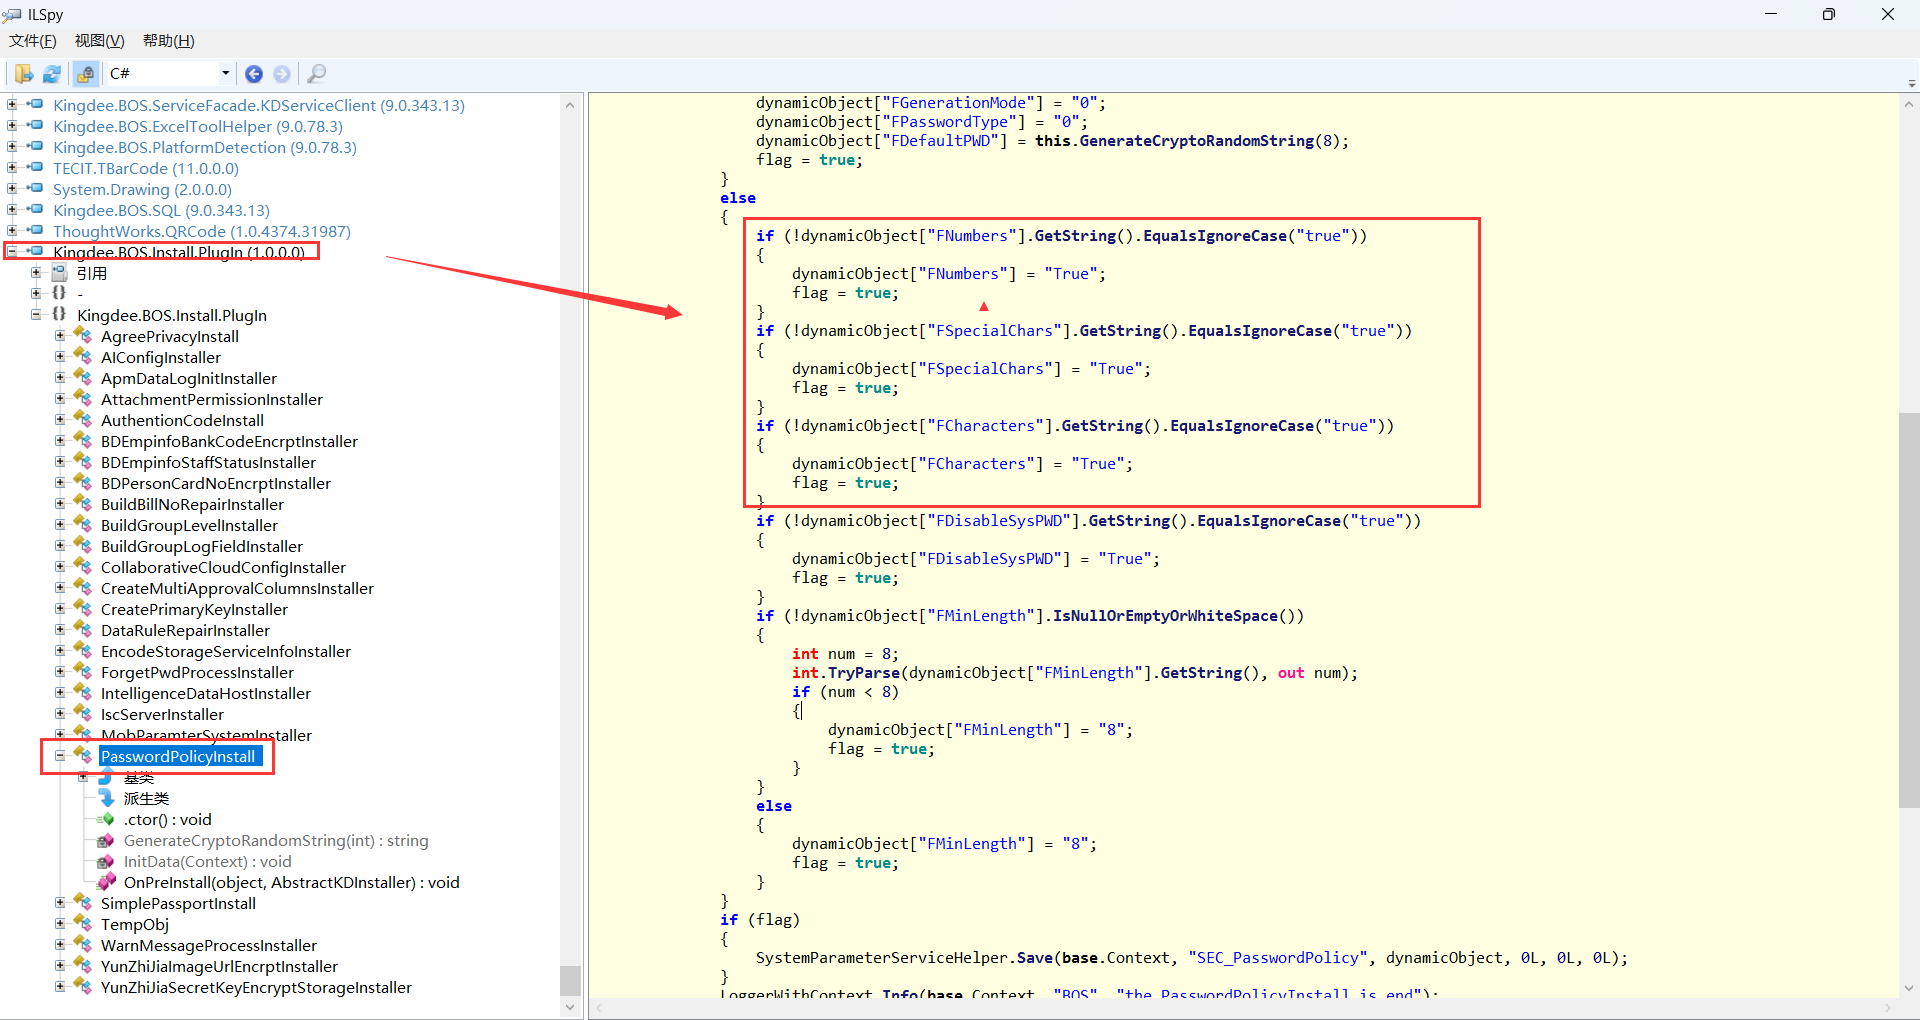This screenshot has width=1920, height=1020.
Task: Select YunZhiJiaSecretKeyEncryptStorageInstaller in the tree
Action: pyautogui.click(x=256, y=987)
